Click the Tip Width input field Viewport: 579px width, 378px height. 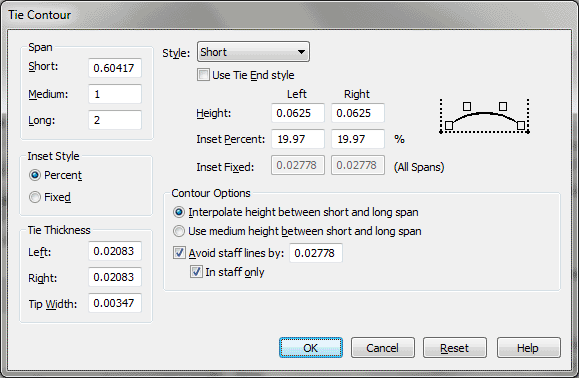pyautogui.click(x=115, y=303)
